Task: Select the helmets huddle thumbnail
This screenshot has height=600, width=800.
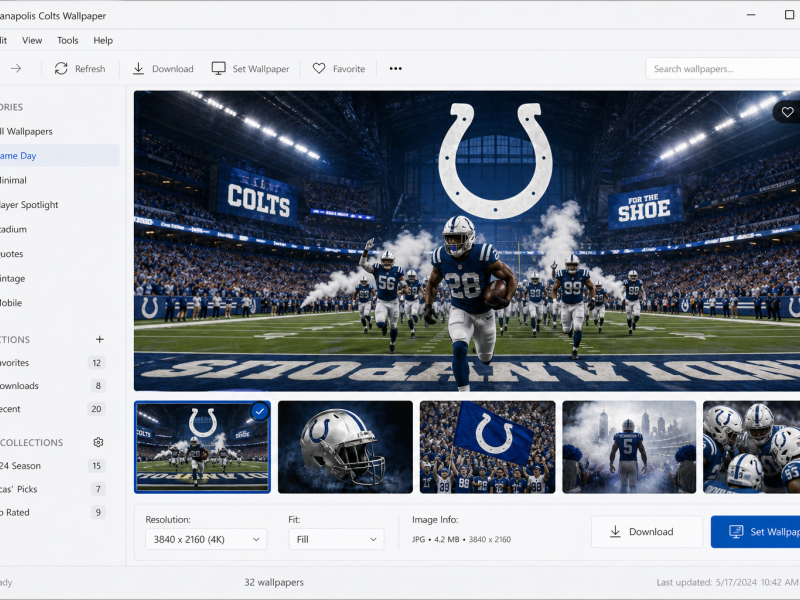Action: (752, 447)
